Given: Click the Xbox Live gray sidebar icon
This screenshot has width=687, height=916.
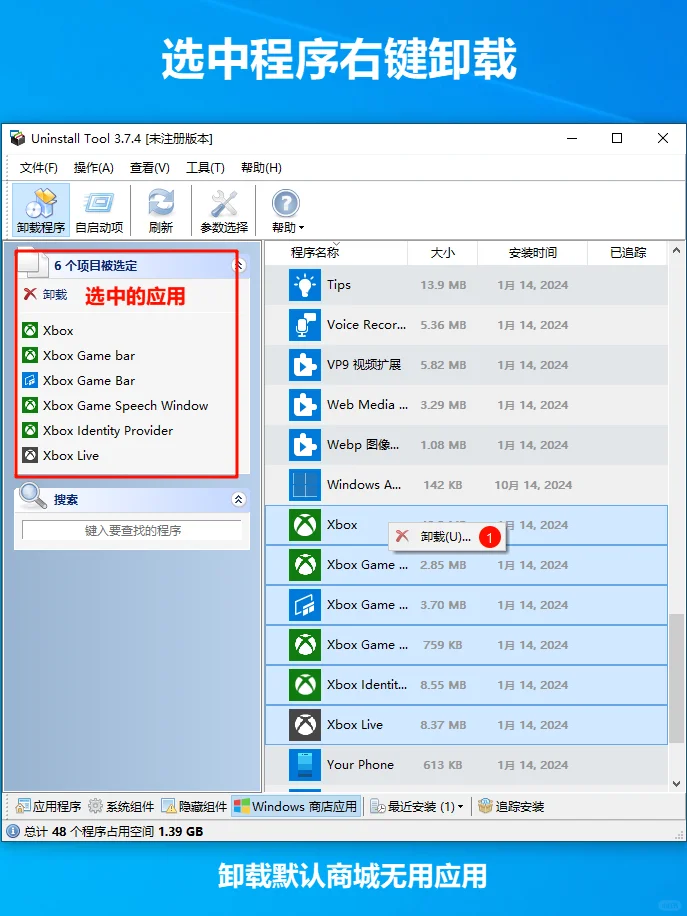Looking at the screenshot, I should click(30, 455).
